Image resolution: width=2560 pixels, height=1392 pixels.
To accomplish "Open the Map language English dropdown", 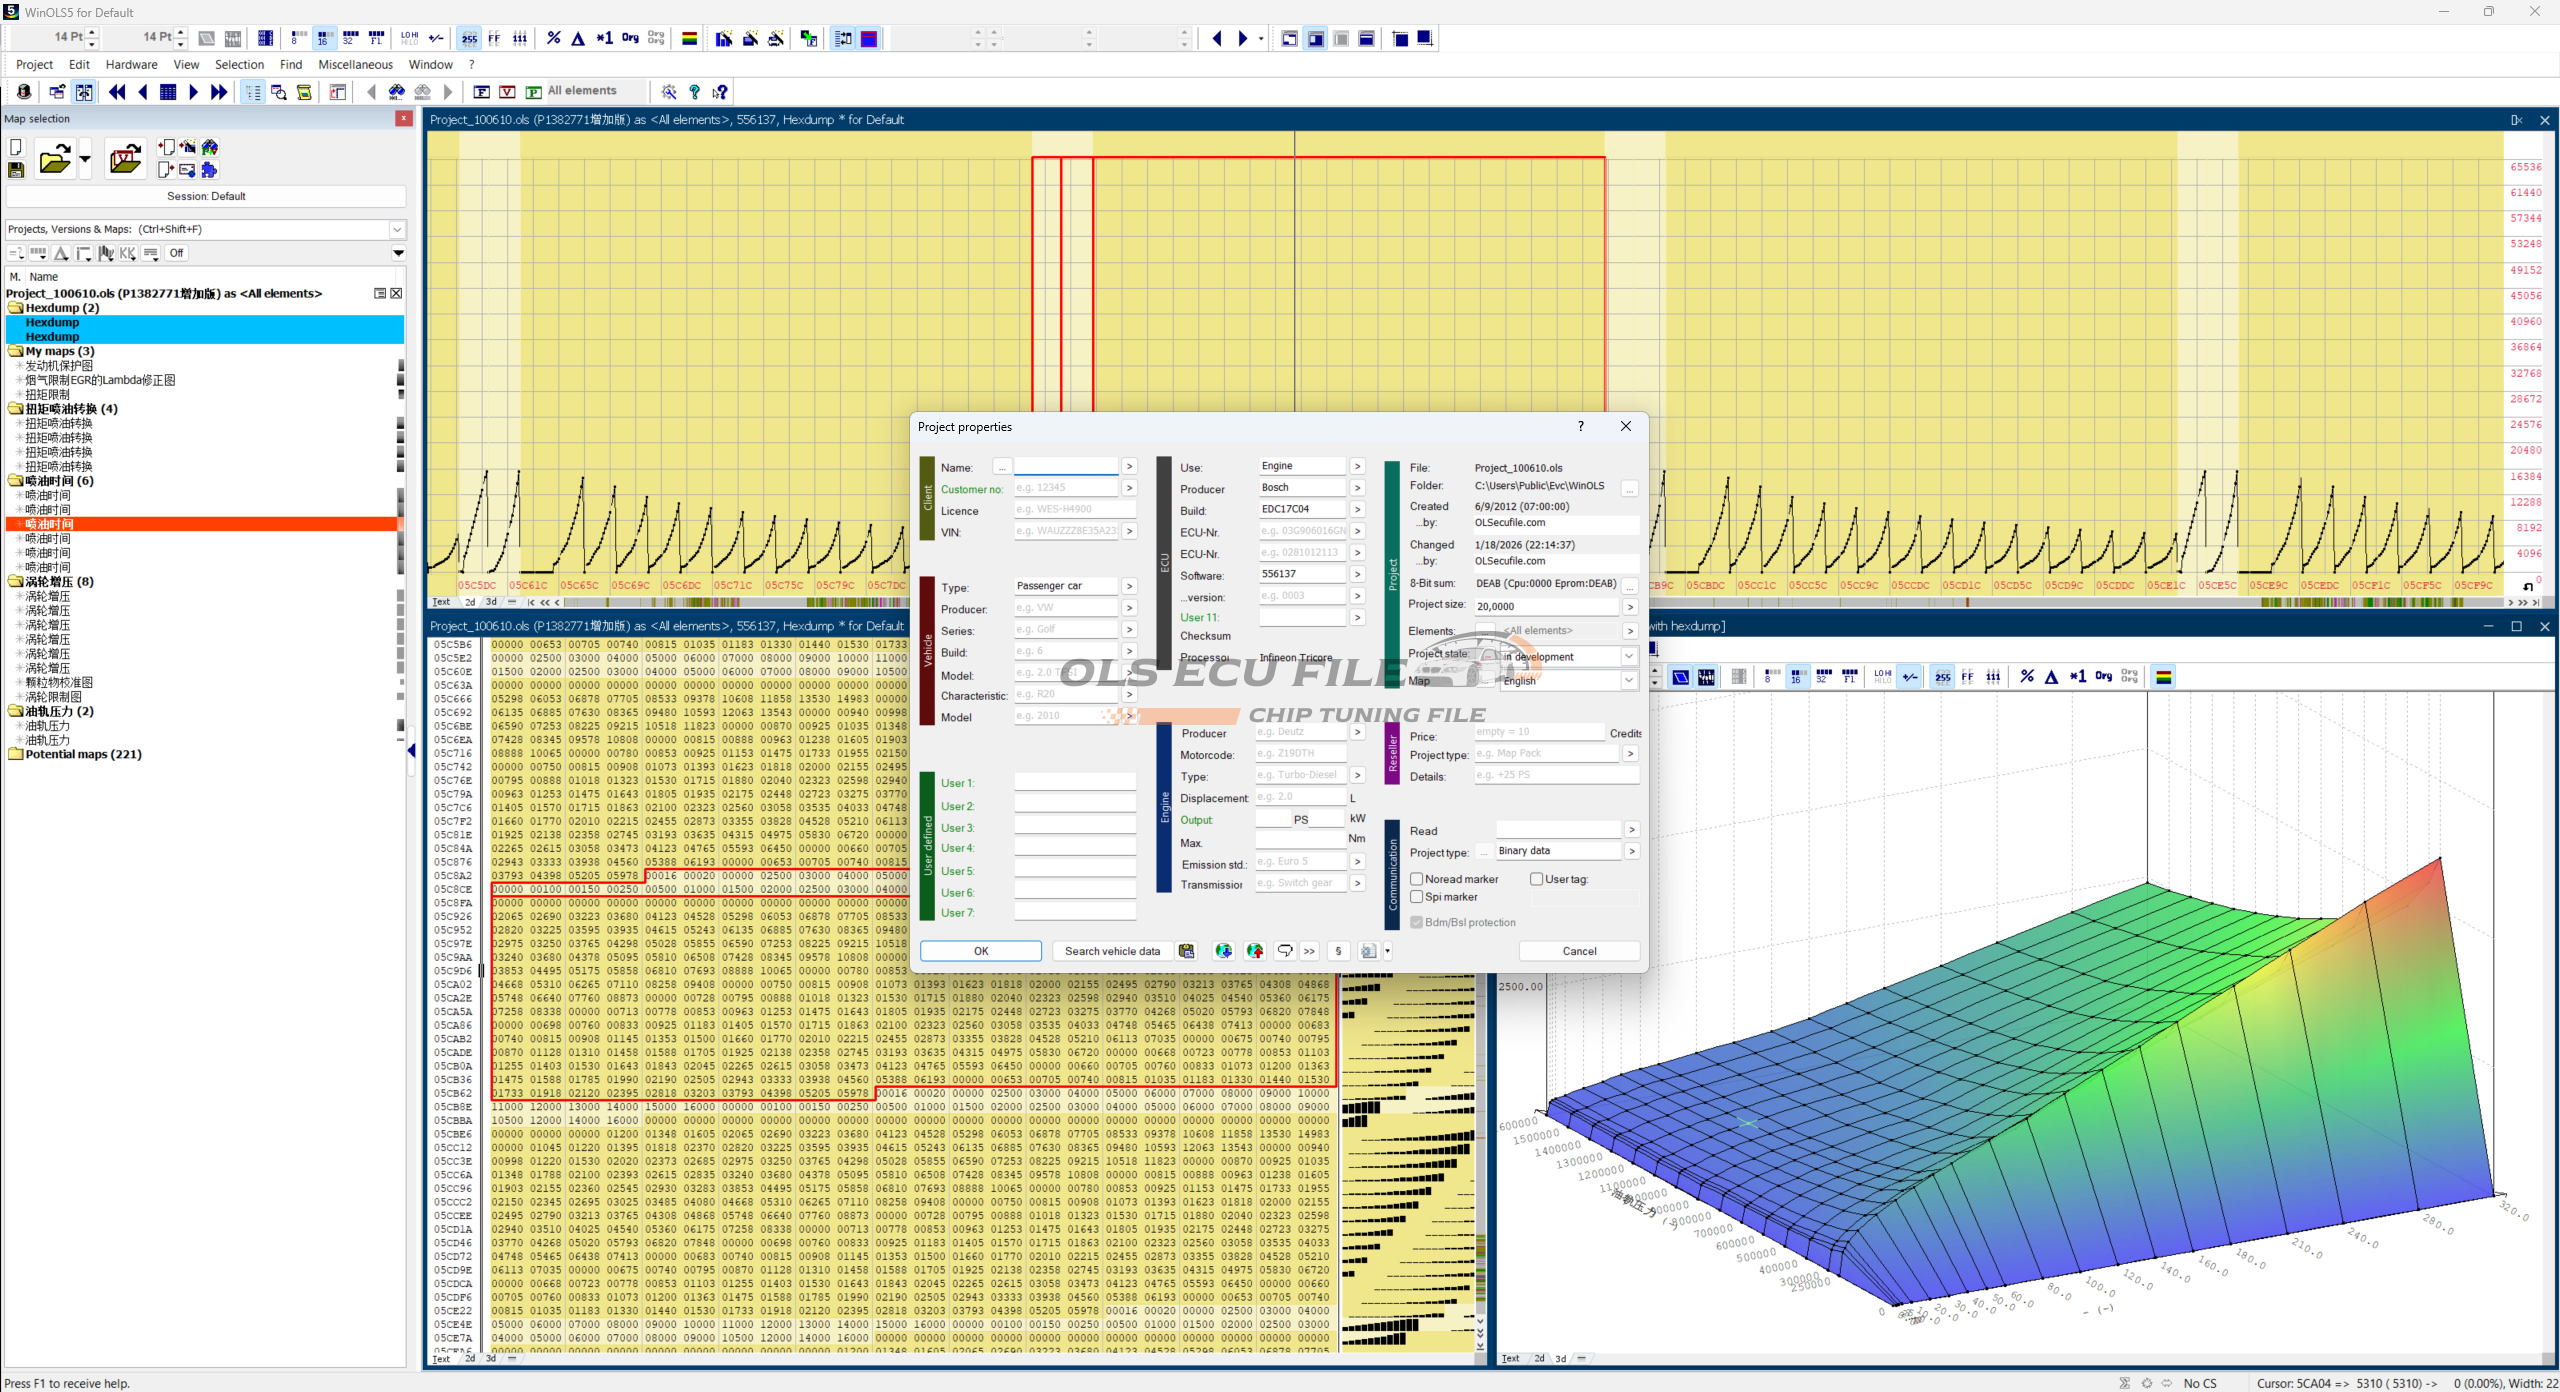I will pos(1629,680).
